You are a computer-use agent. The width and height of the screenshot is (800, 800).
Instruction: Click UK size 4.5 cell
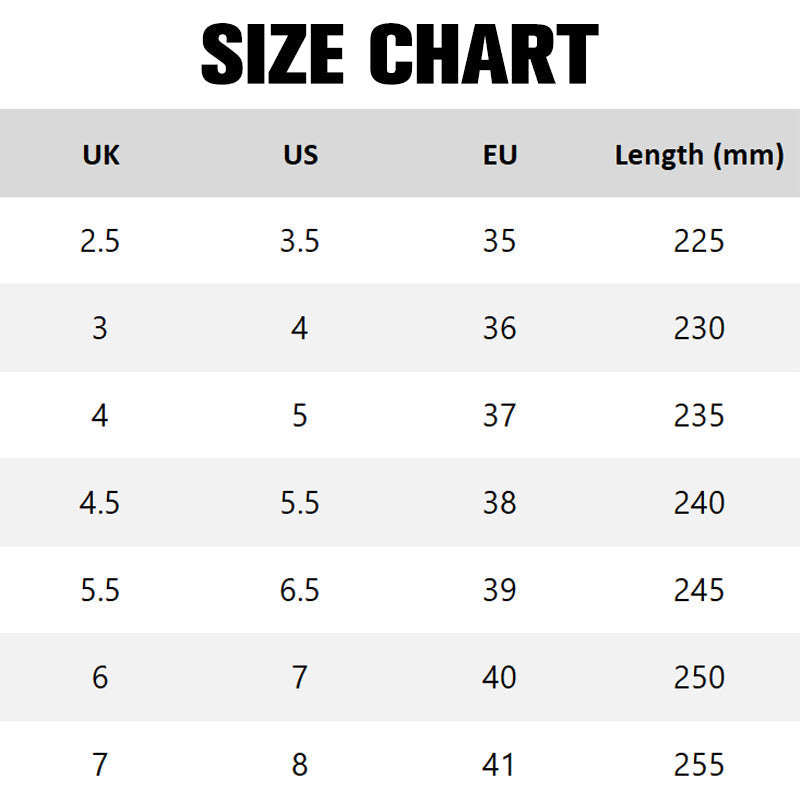[99, 503]
